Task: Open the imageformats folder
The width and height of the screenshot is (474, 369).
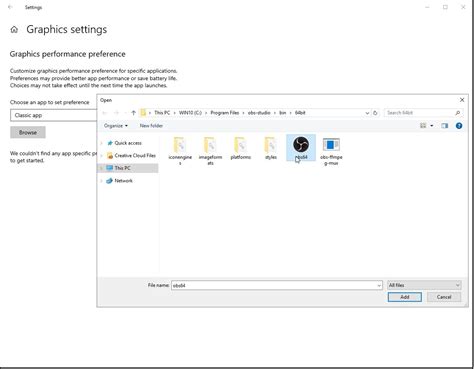Action: pos(210,152)
